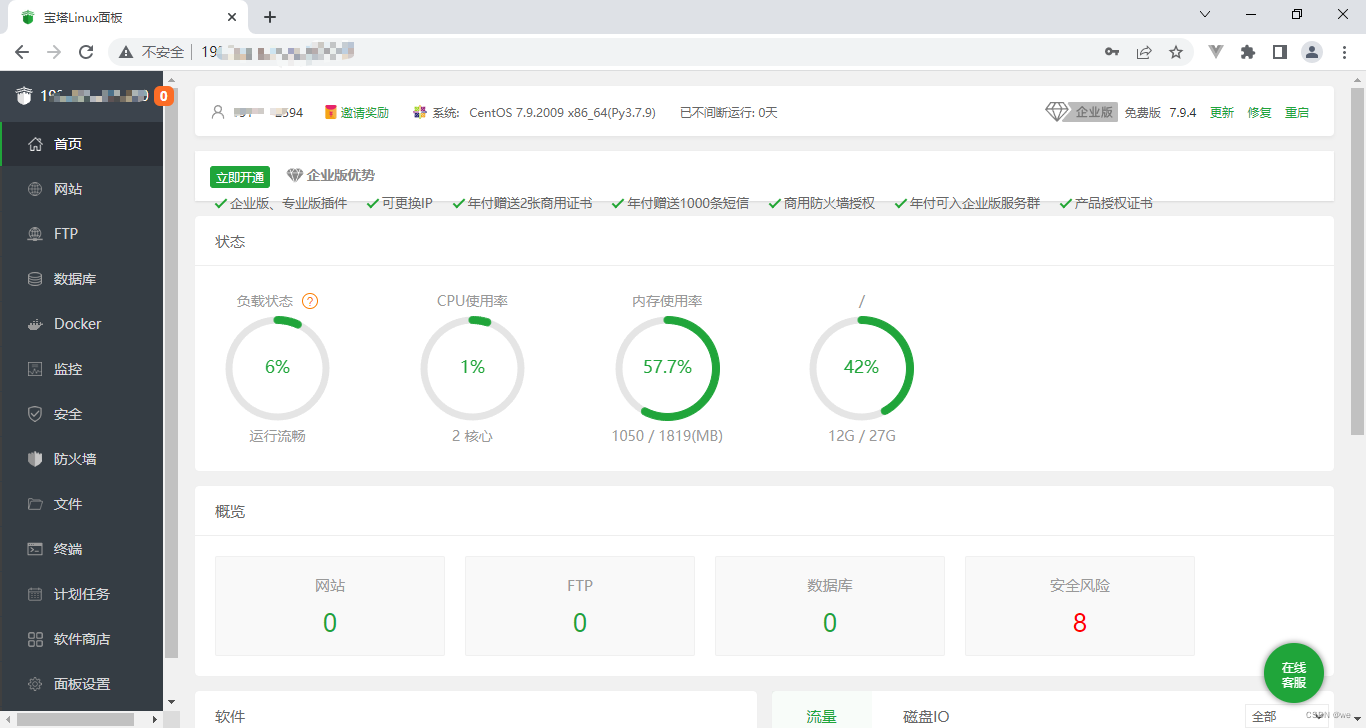Click the Docker whale icon in sidebar
Viewport: 1366px width, 728px height.
[x=35, y=324]
